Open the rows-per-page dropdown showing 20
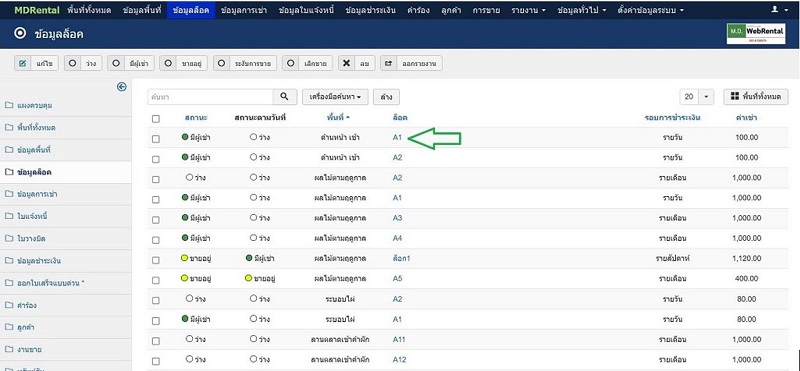This screenshot has width=800, height=371. (696, 96)
